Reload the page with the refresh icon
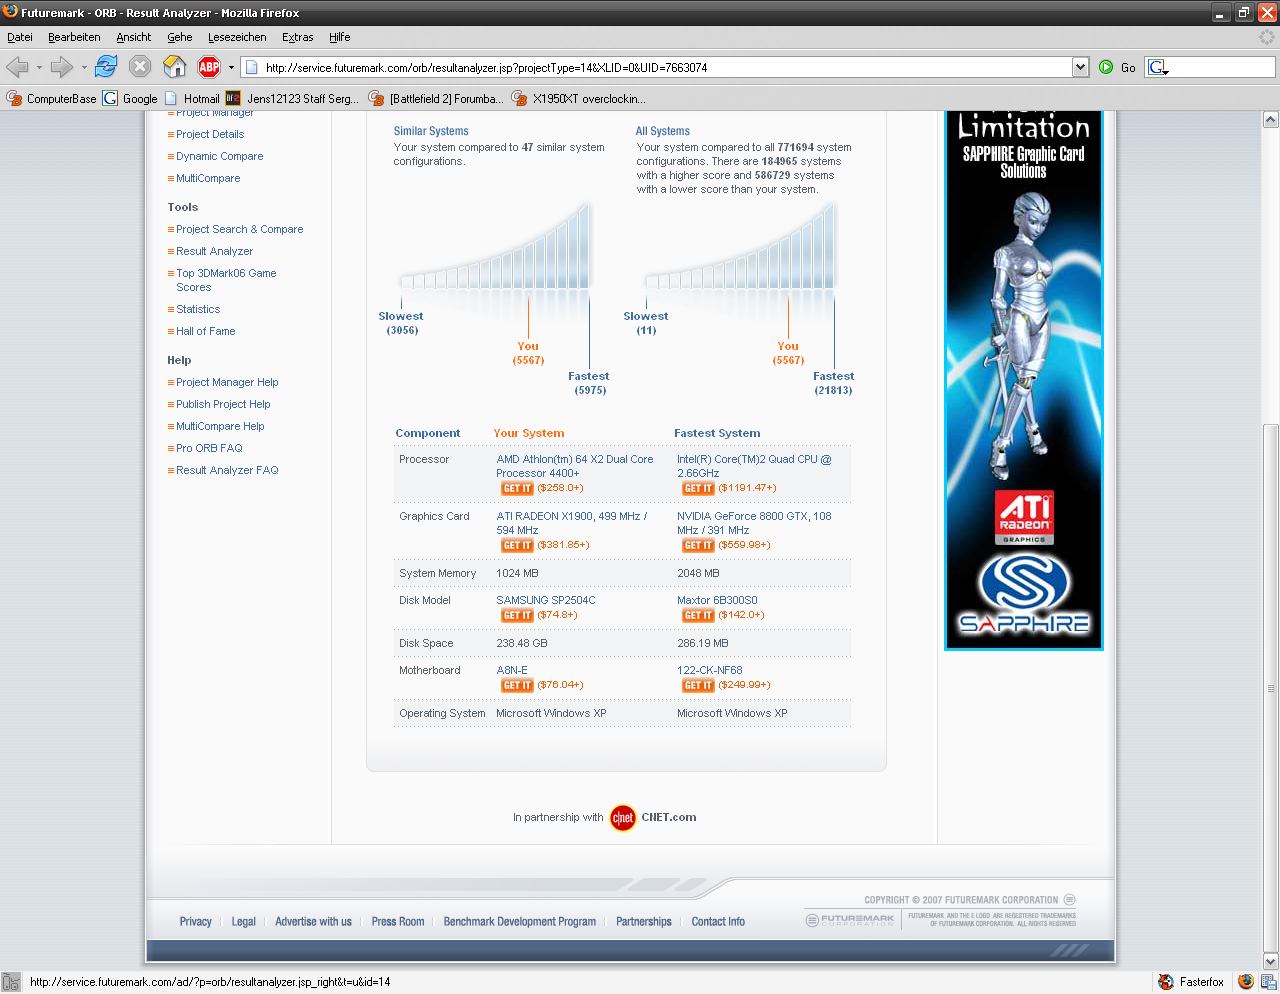 (x=106, y=67)
